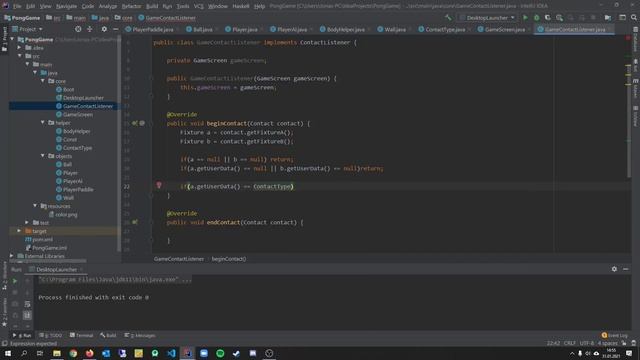Open Search Everywhere magnifier icon

pos(633,18)
